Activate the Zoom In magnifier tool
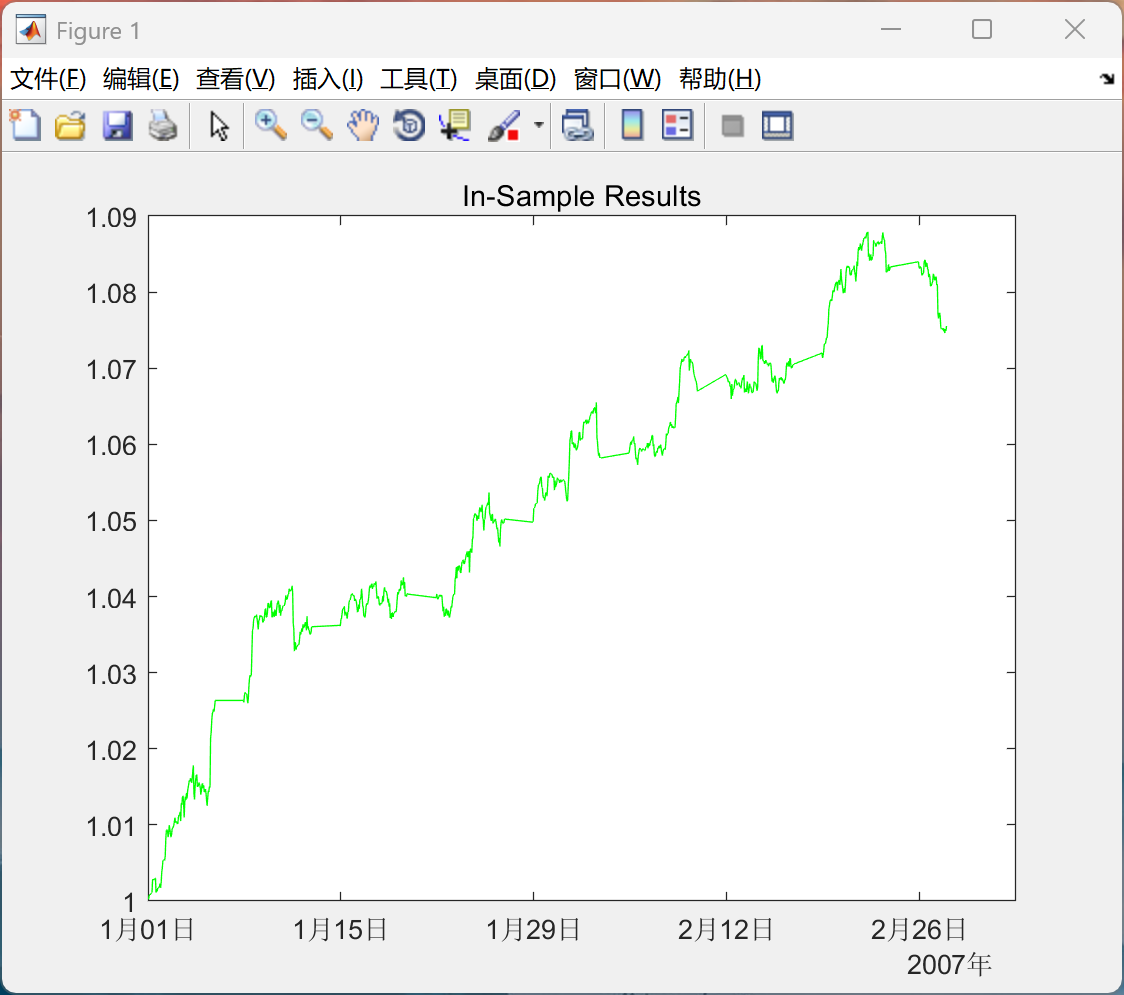This screenshot has width=1124, height=995. (270, 125)
